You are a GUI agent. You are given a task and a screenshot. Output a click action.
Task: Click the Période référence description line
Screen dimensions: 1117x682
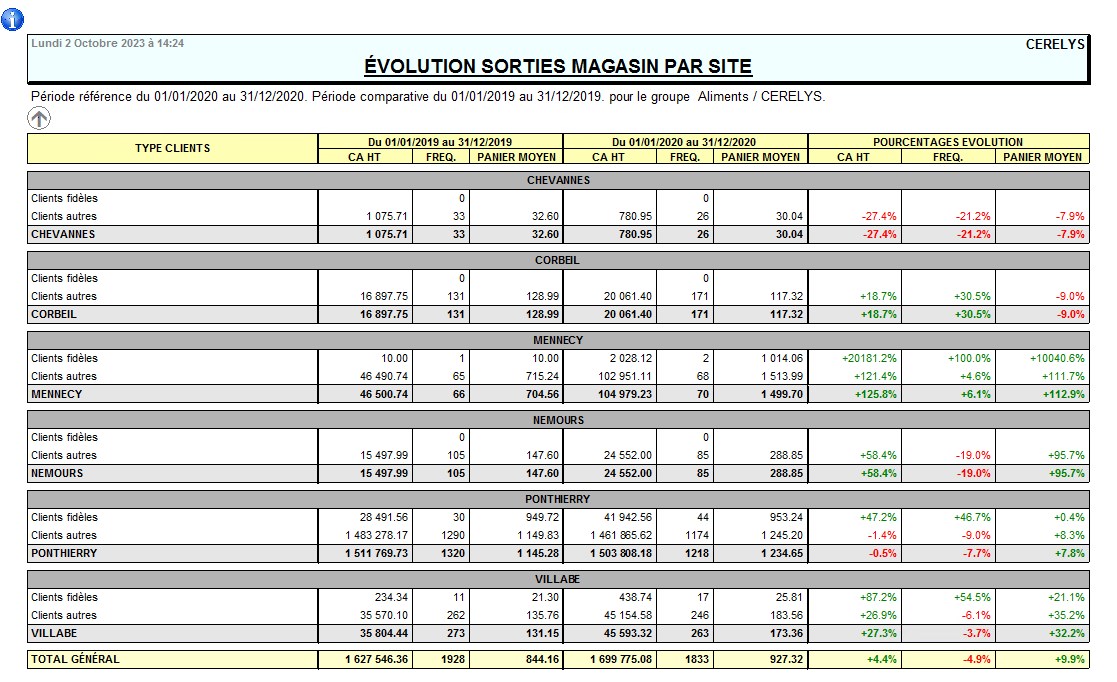428,97
